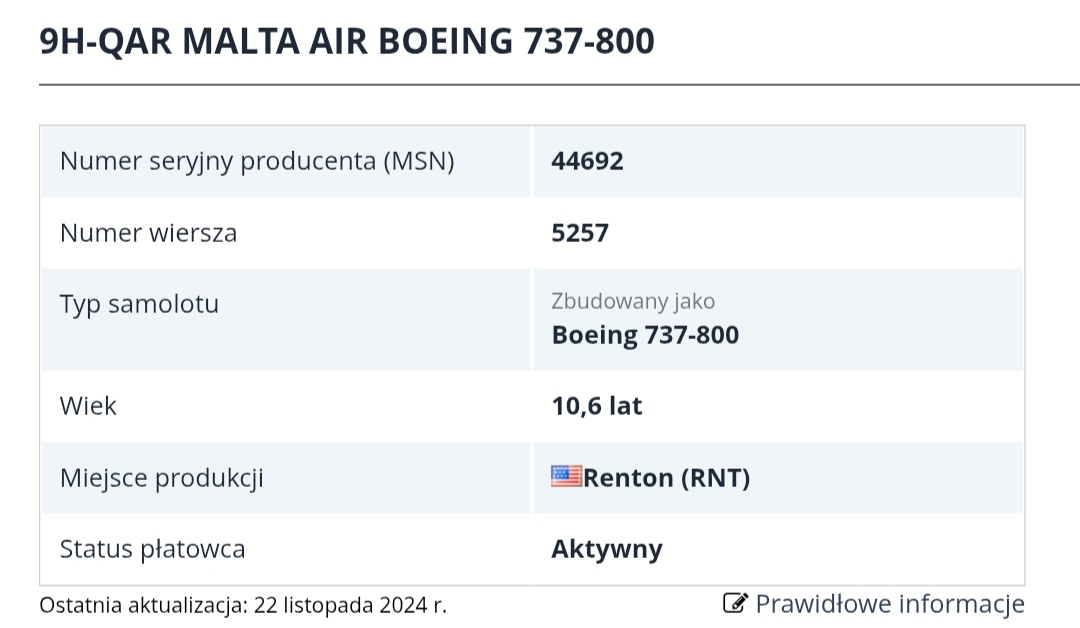Select the Numer seryjny producenta (MSN) label

click(257, 161)
